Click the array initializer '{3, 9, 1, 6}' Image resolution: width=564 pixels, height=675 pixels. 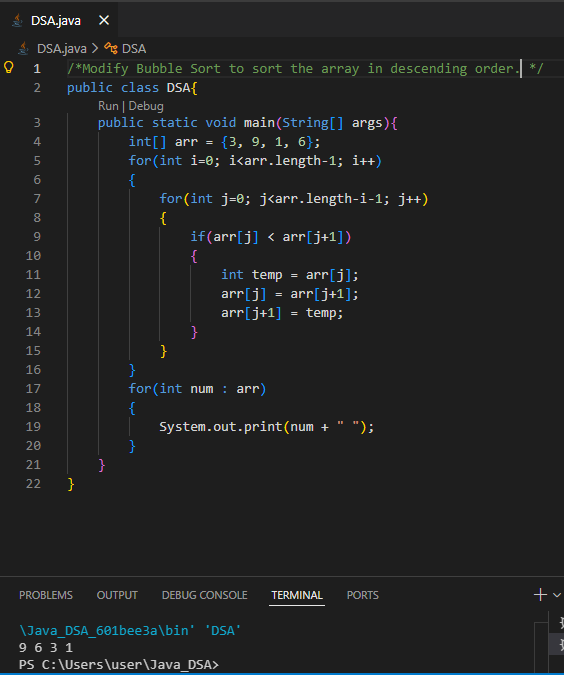click(267, 142)
